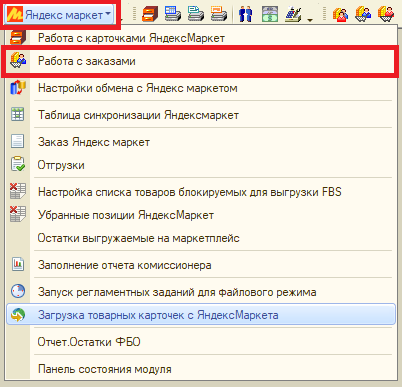The width and height of the screenshot is (402, 387).
Task: Click the printer icon with blue table sheet
Action: click(173, 14)
